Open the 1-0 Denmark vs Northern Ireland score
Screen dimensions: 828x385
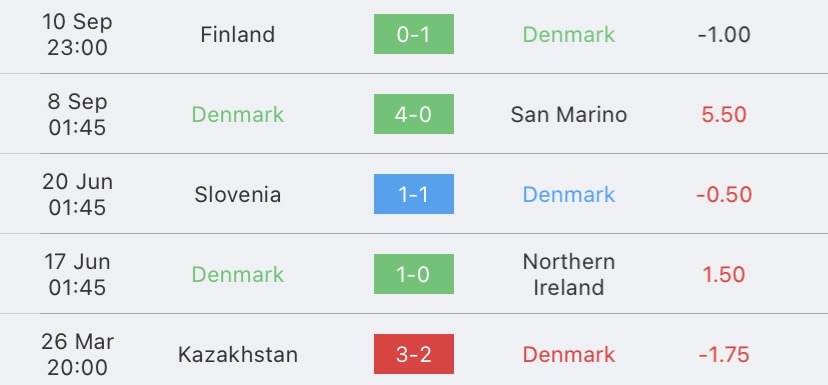coord(413,274)
